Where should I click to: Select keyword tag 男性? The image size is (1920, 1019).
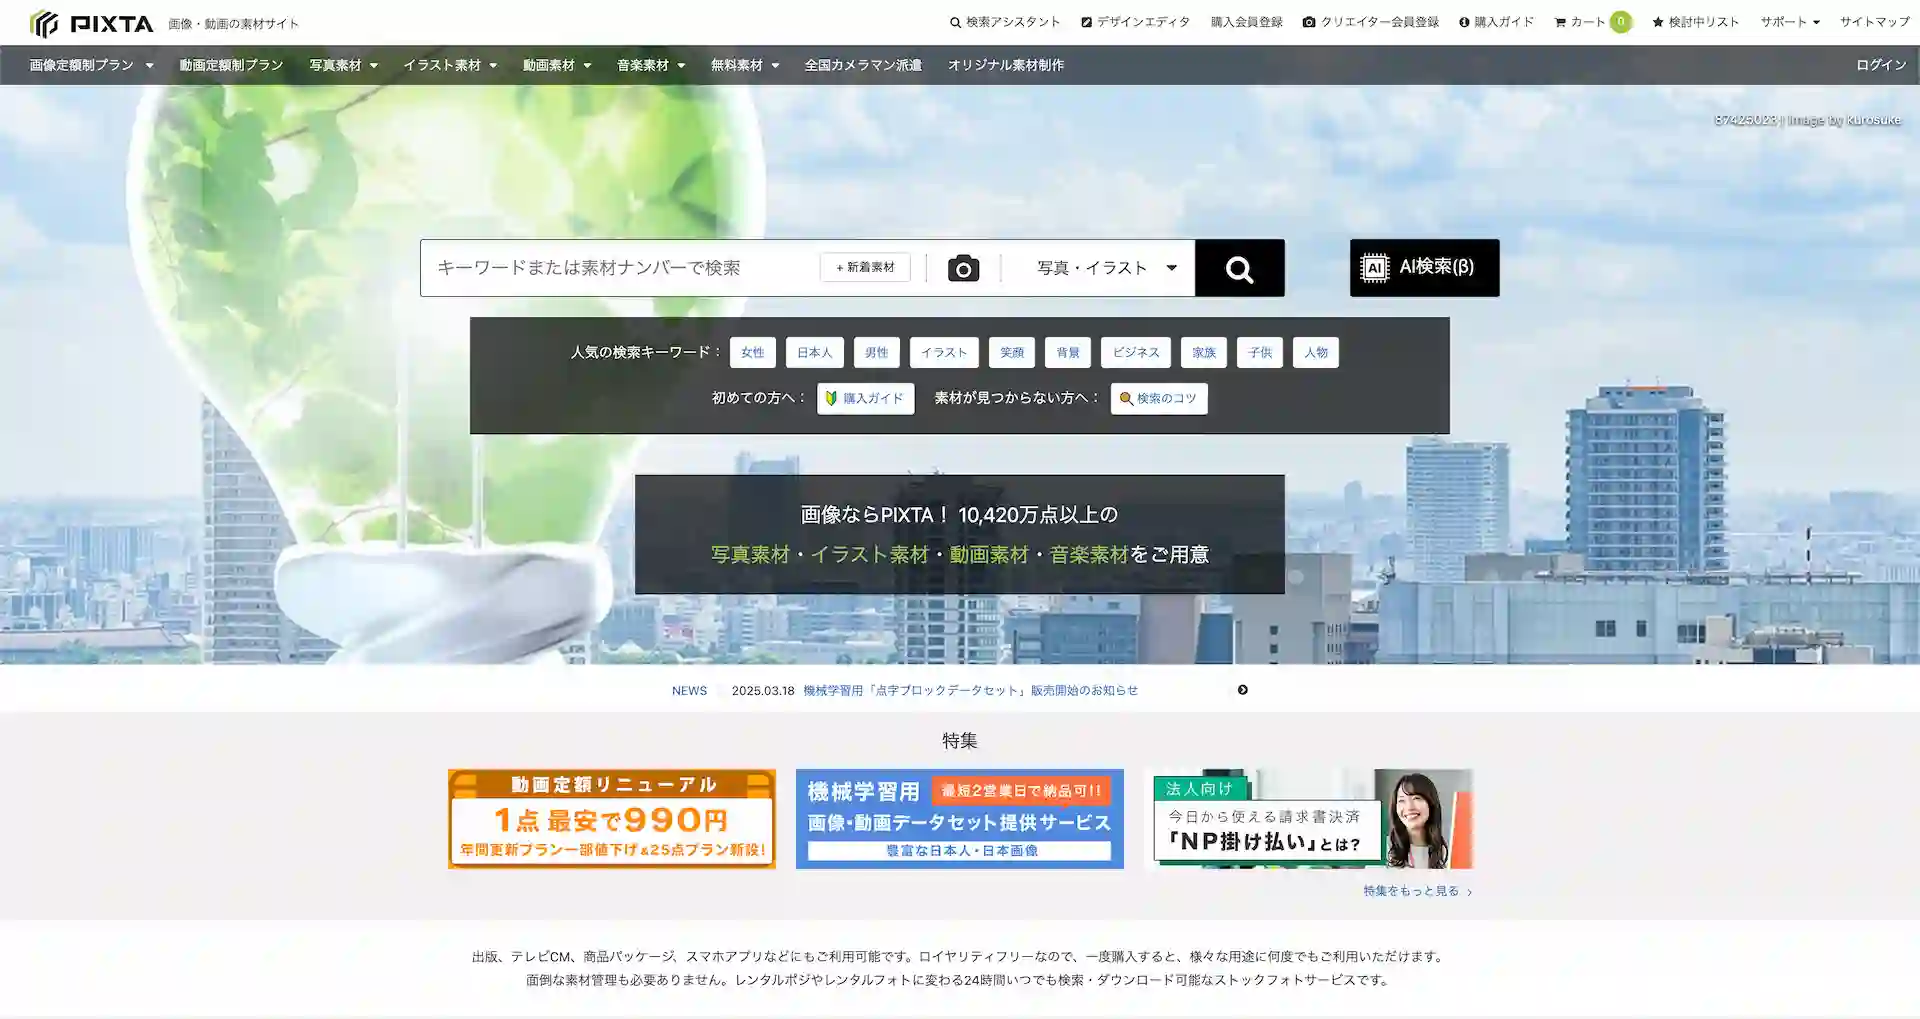877,353
